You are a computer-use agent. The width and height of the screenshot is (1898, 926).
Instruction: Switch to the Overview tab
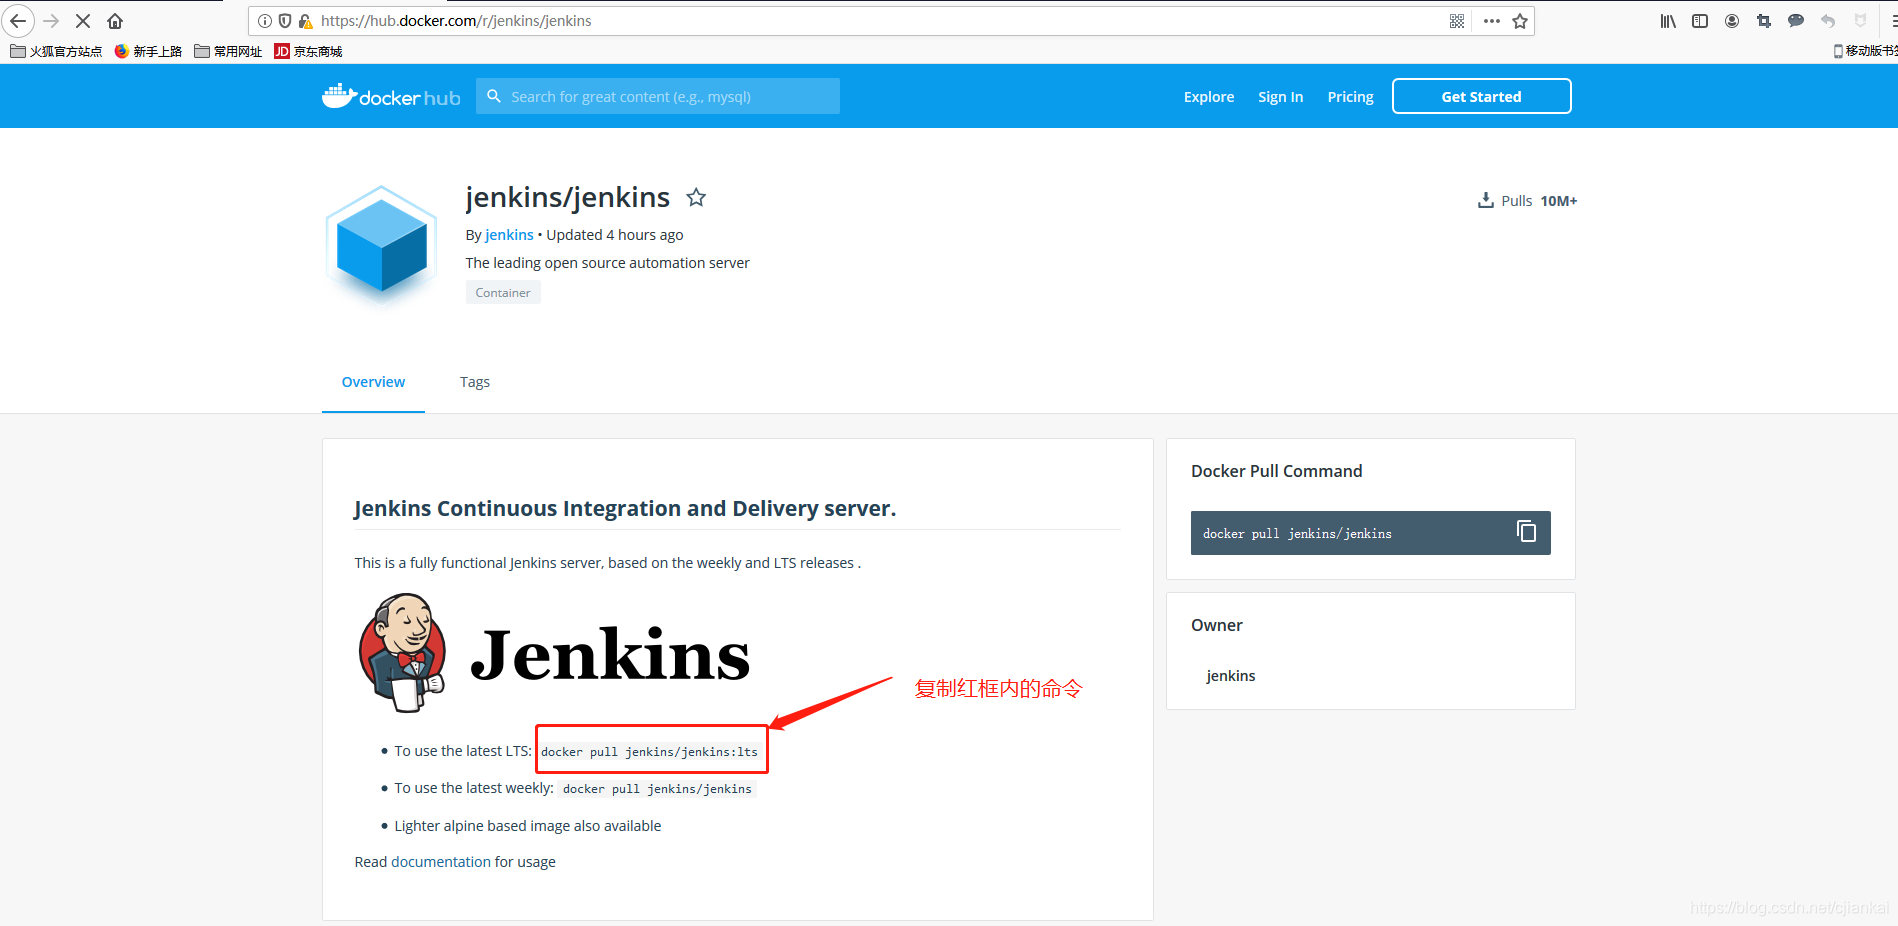(373, 382)
